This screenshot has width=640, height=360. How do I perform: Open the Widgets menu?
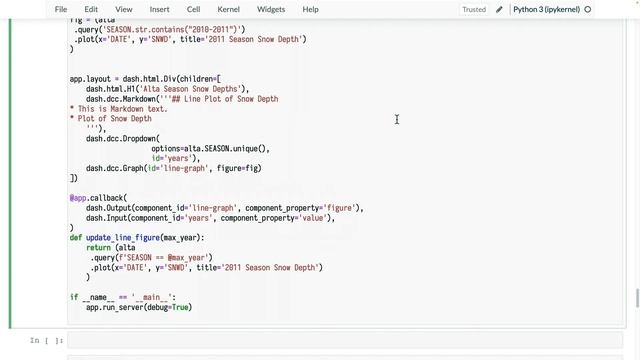[x=271, y=9]
